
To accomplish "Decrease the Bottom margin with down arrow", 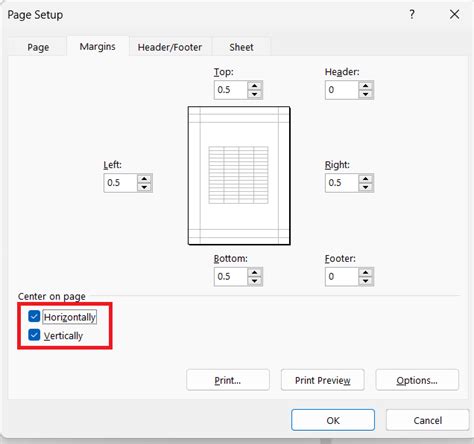I will click(x=255, y=281).
